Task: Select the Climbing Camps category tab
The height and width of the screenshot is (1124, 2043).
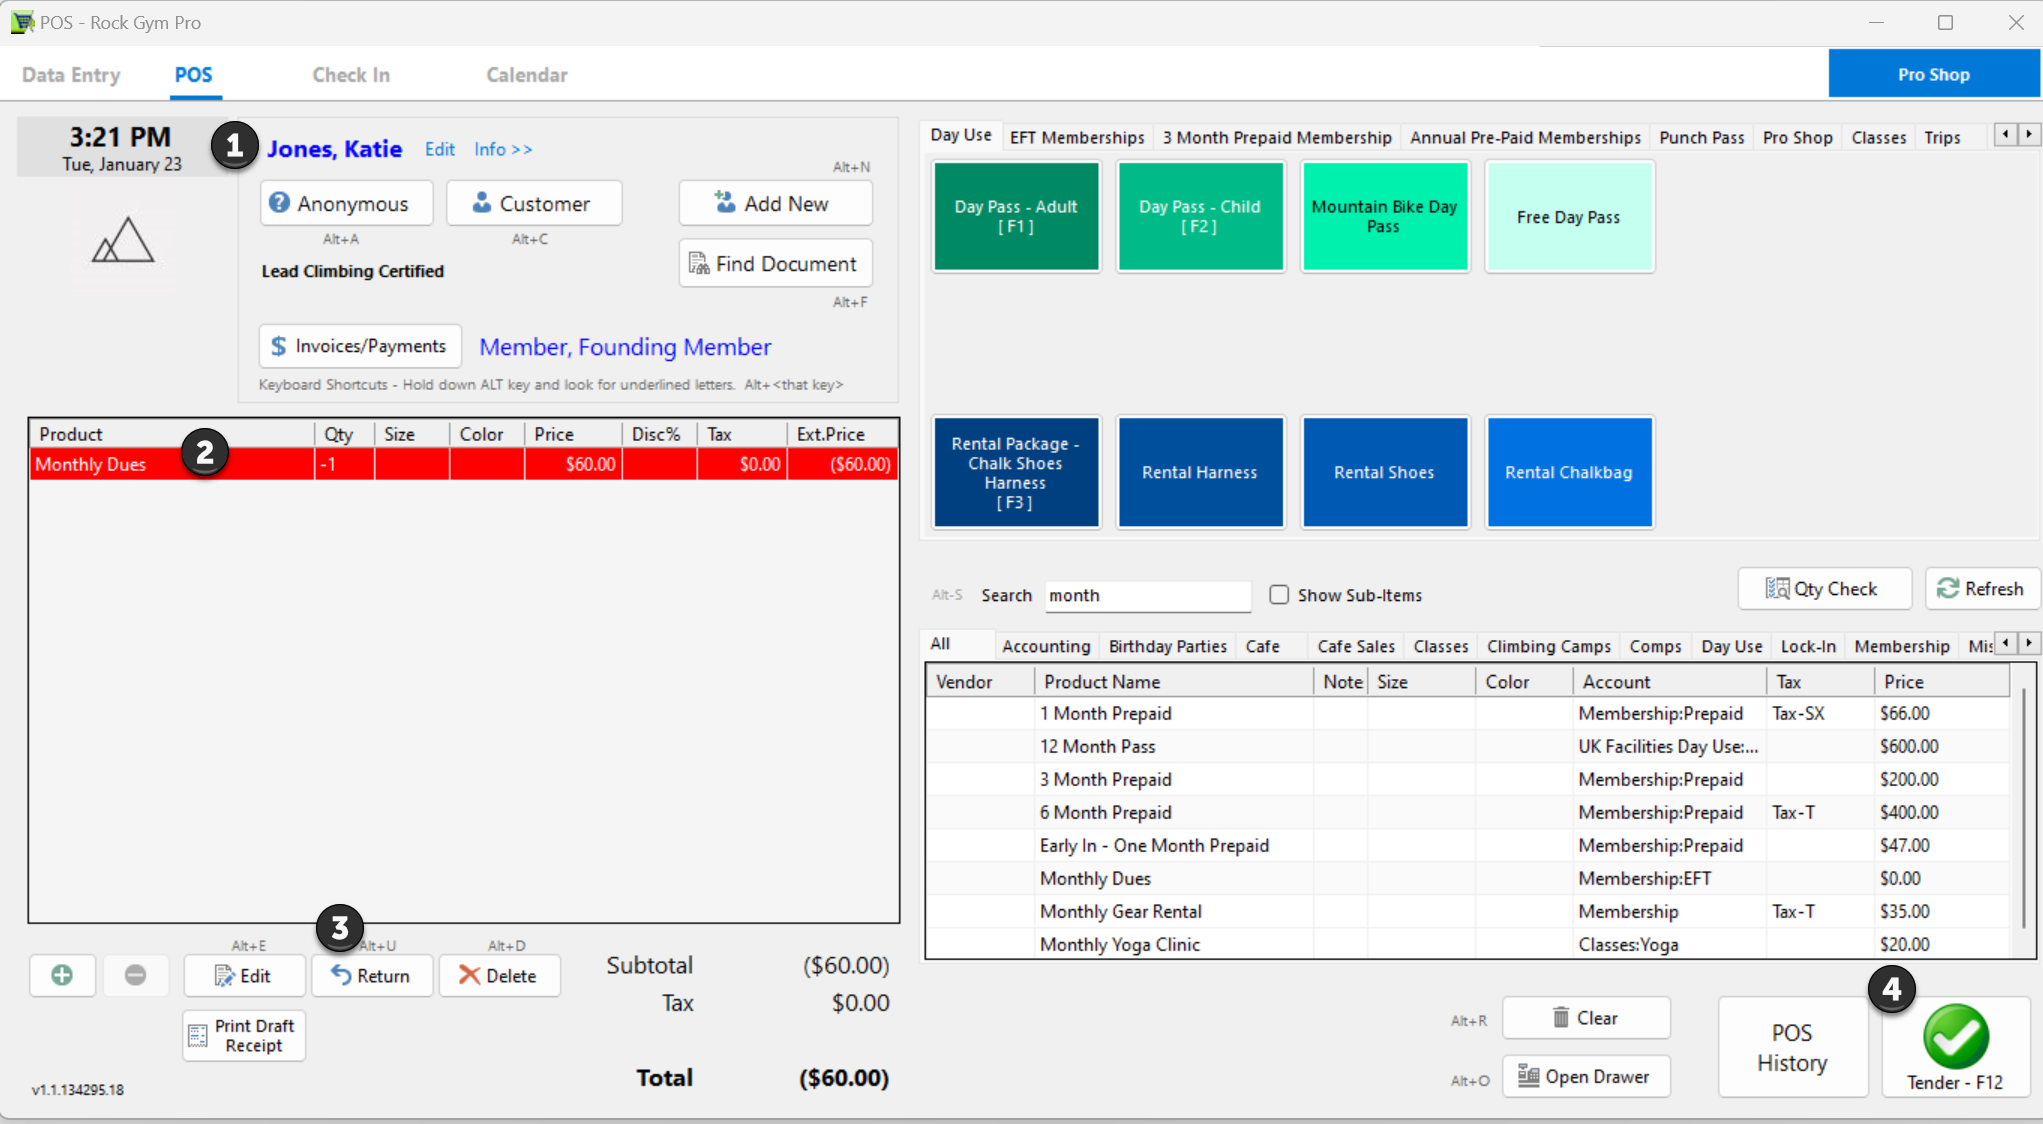Action: pyautogui.click(x=1548, y=646)
